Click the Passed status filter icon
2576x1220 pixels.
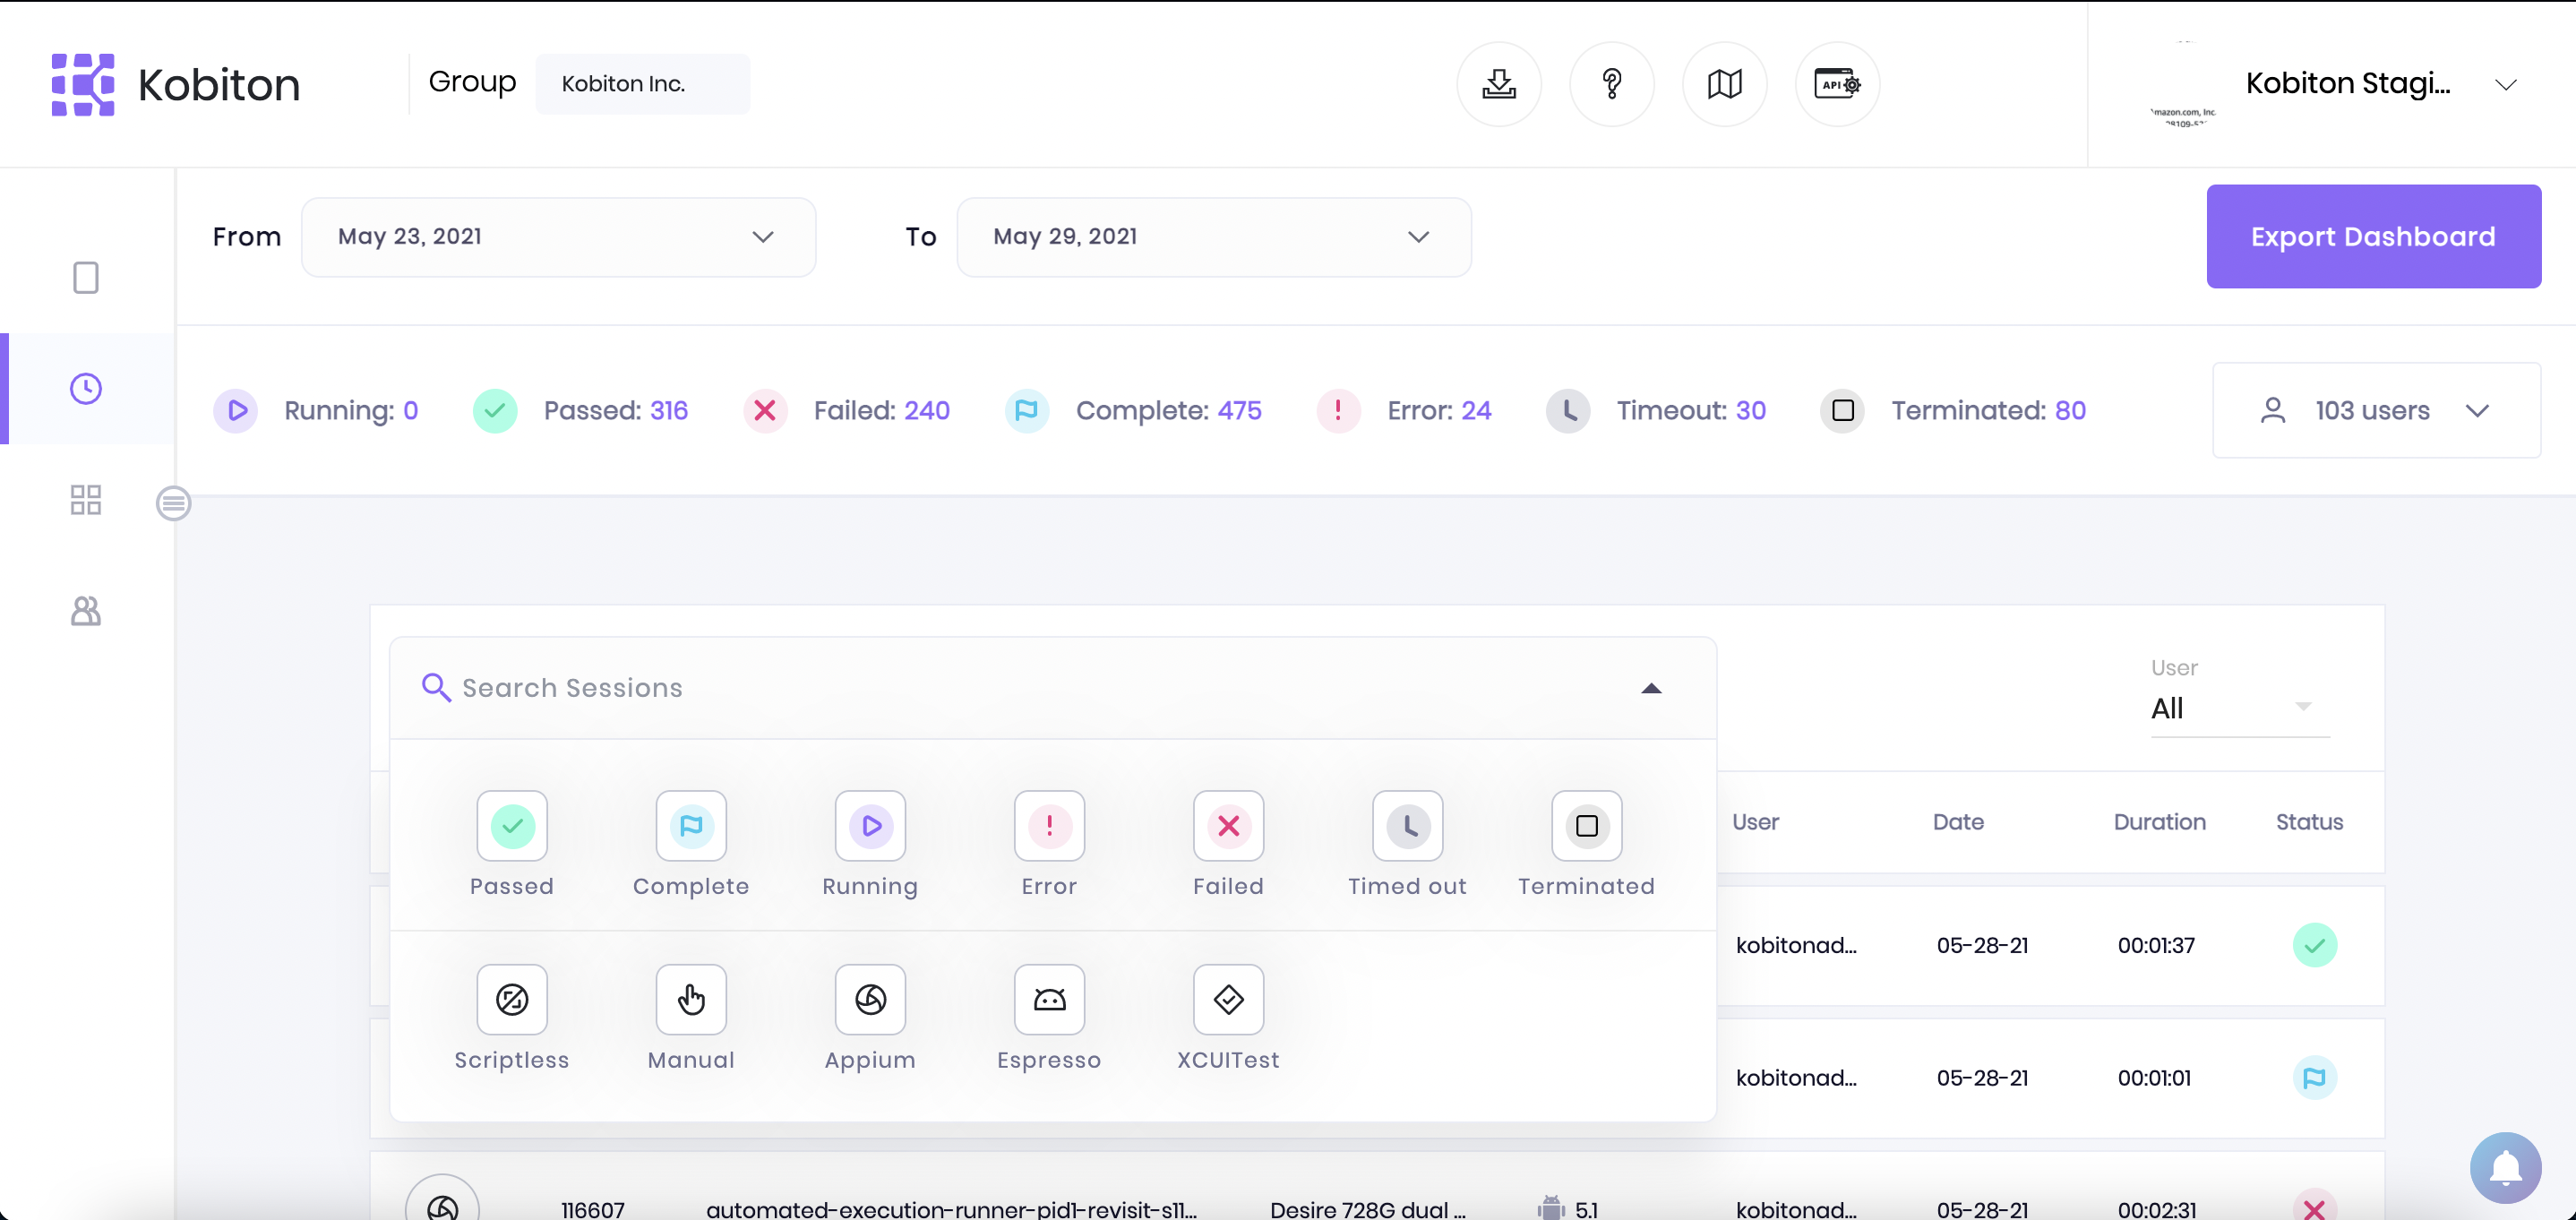(511, 826)
